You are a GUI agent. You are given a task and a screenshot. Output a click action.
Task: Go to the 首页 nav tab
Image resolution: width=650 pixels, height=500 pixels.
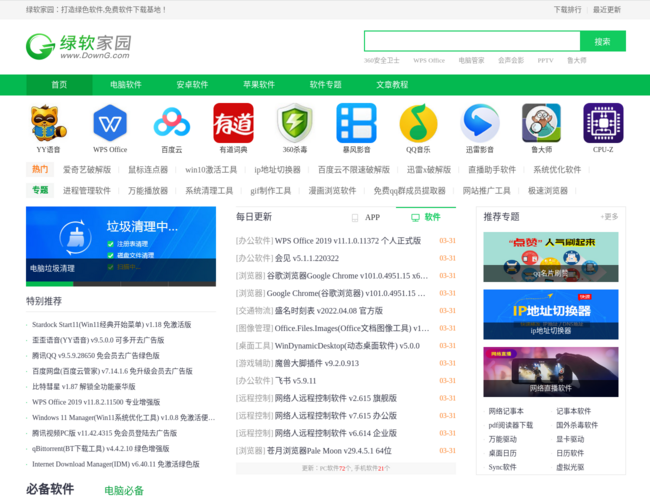click(x=59, y=85)
